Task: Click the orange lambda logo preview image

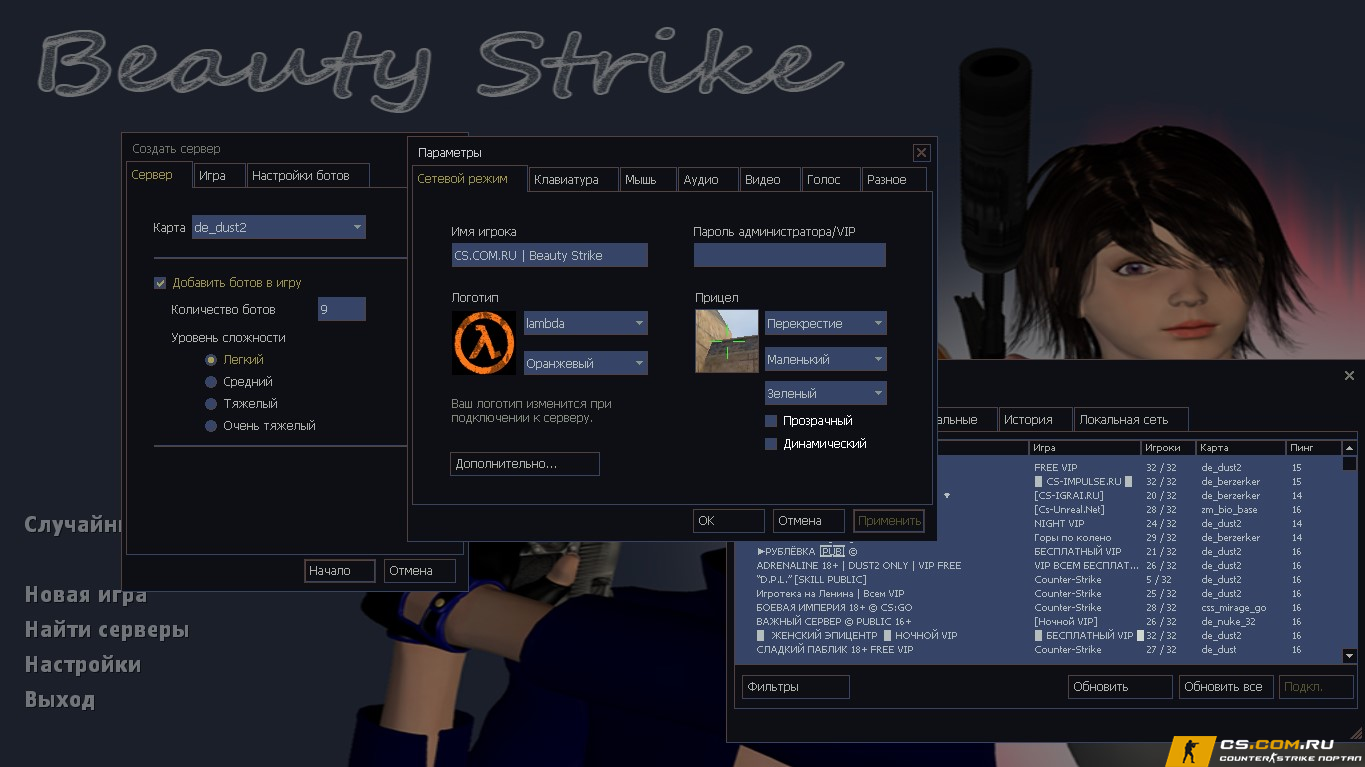Action: (484, 343)
